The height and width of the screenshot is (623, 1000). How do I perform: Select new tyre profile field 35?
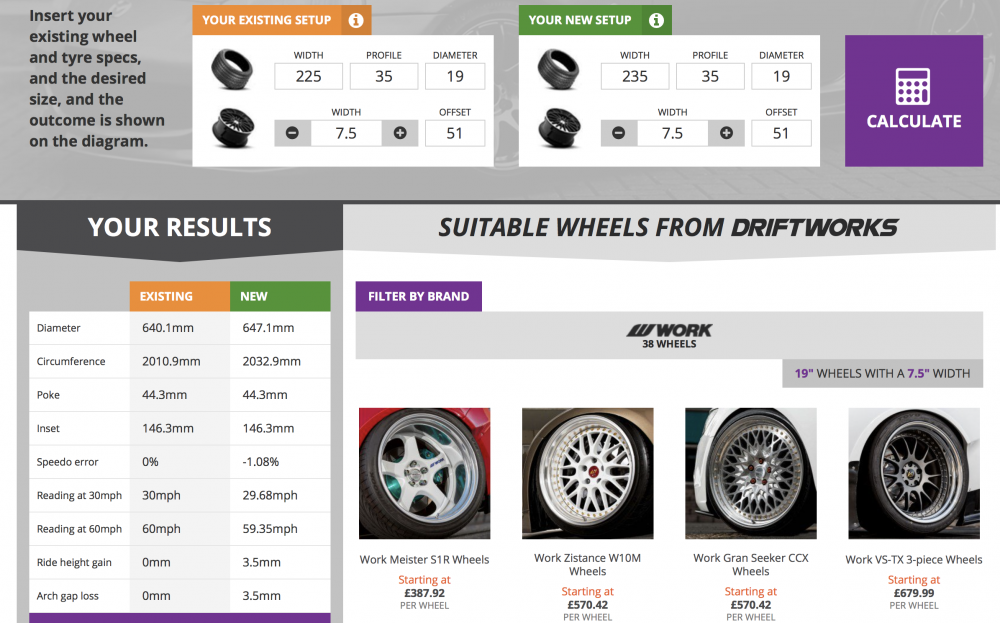click(x=710, y=77)
